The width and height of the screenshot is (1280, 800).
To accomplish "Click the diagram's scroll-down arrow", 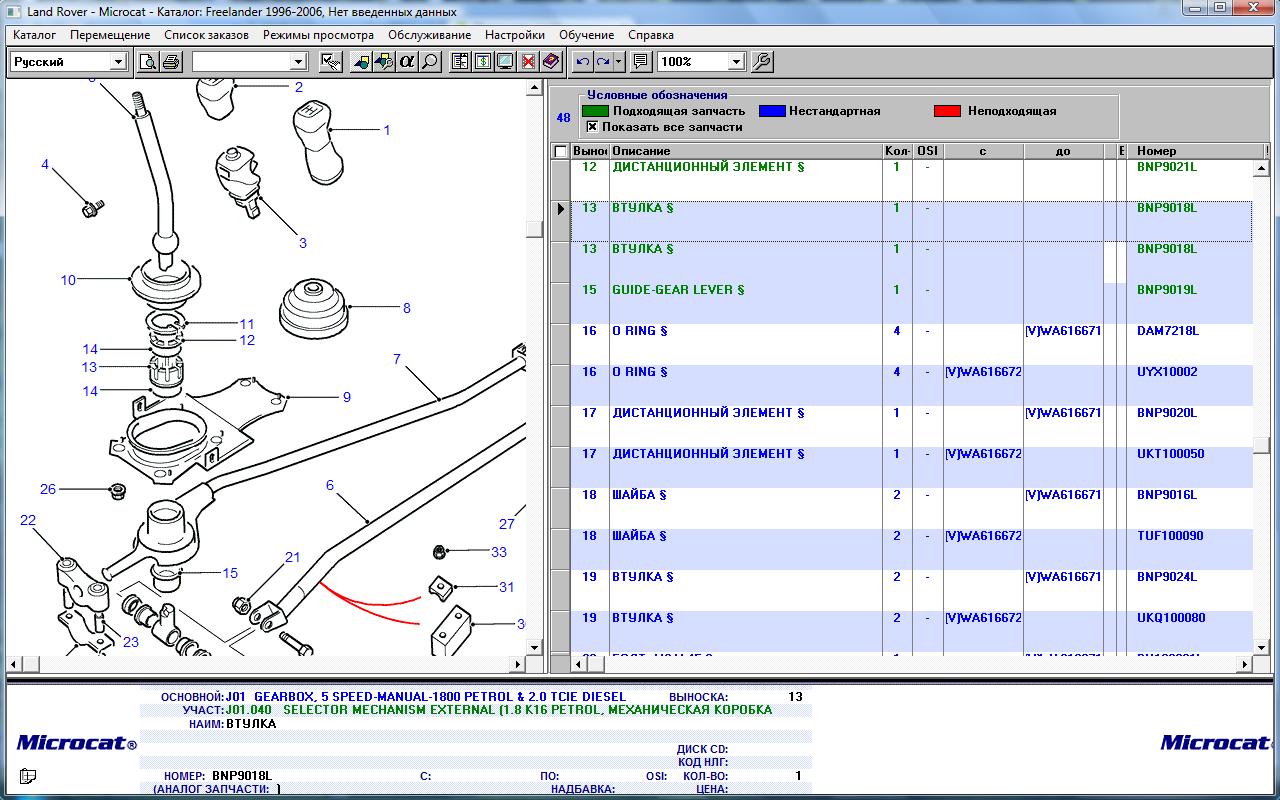I will [535, 648].
